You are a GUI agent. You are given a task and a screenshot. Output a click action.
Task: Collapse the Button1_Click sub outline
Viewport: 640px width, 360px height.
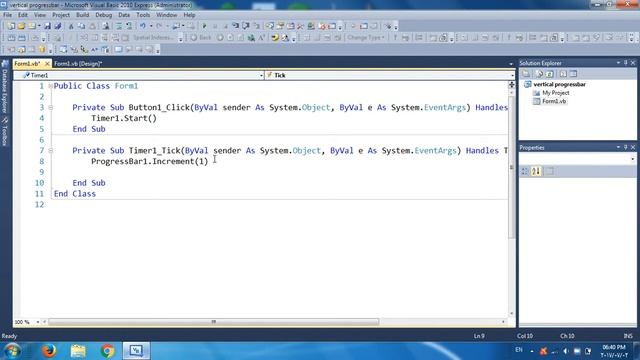tap(50, 108)
